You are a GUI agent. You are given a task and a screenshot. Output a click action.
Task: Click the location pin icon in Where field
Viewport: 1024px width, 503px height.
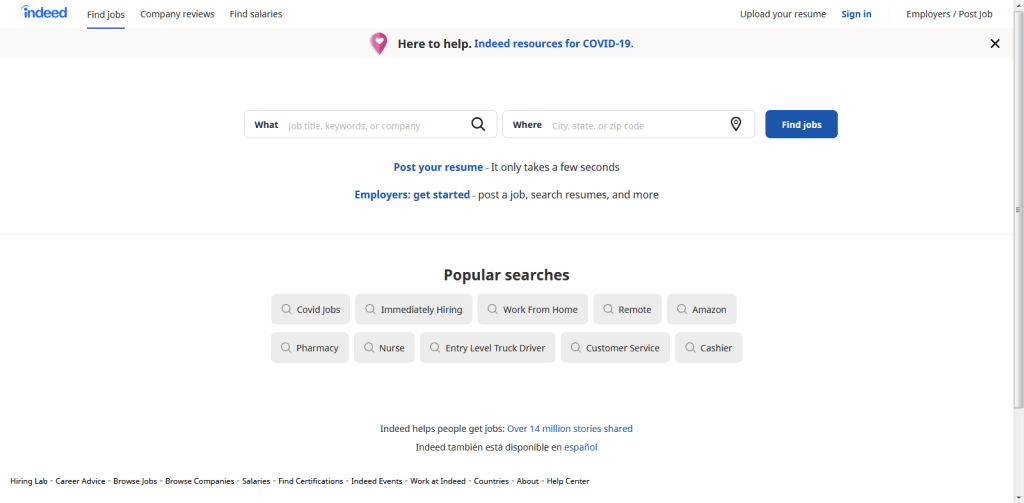coord(736,124)
